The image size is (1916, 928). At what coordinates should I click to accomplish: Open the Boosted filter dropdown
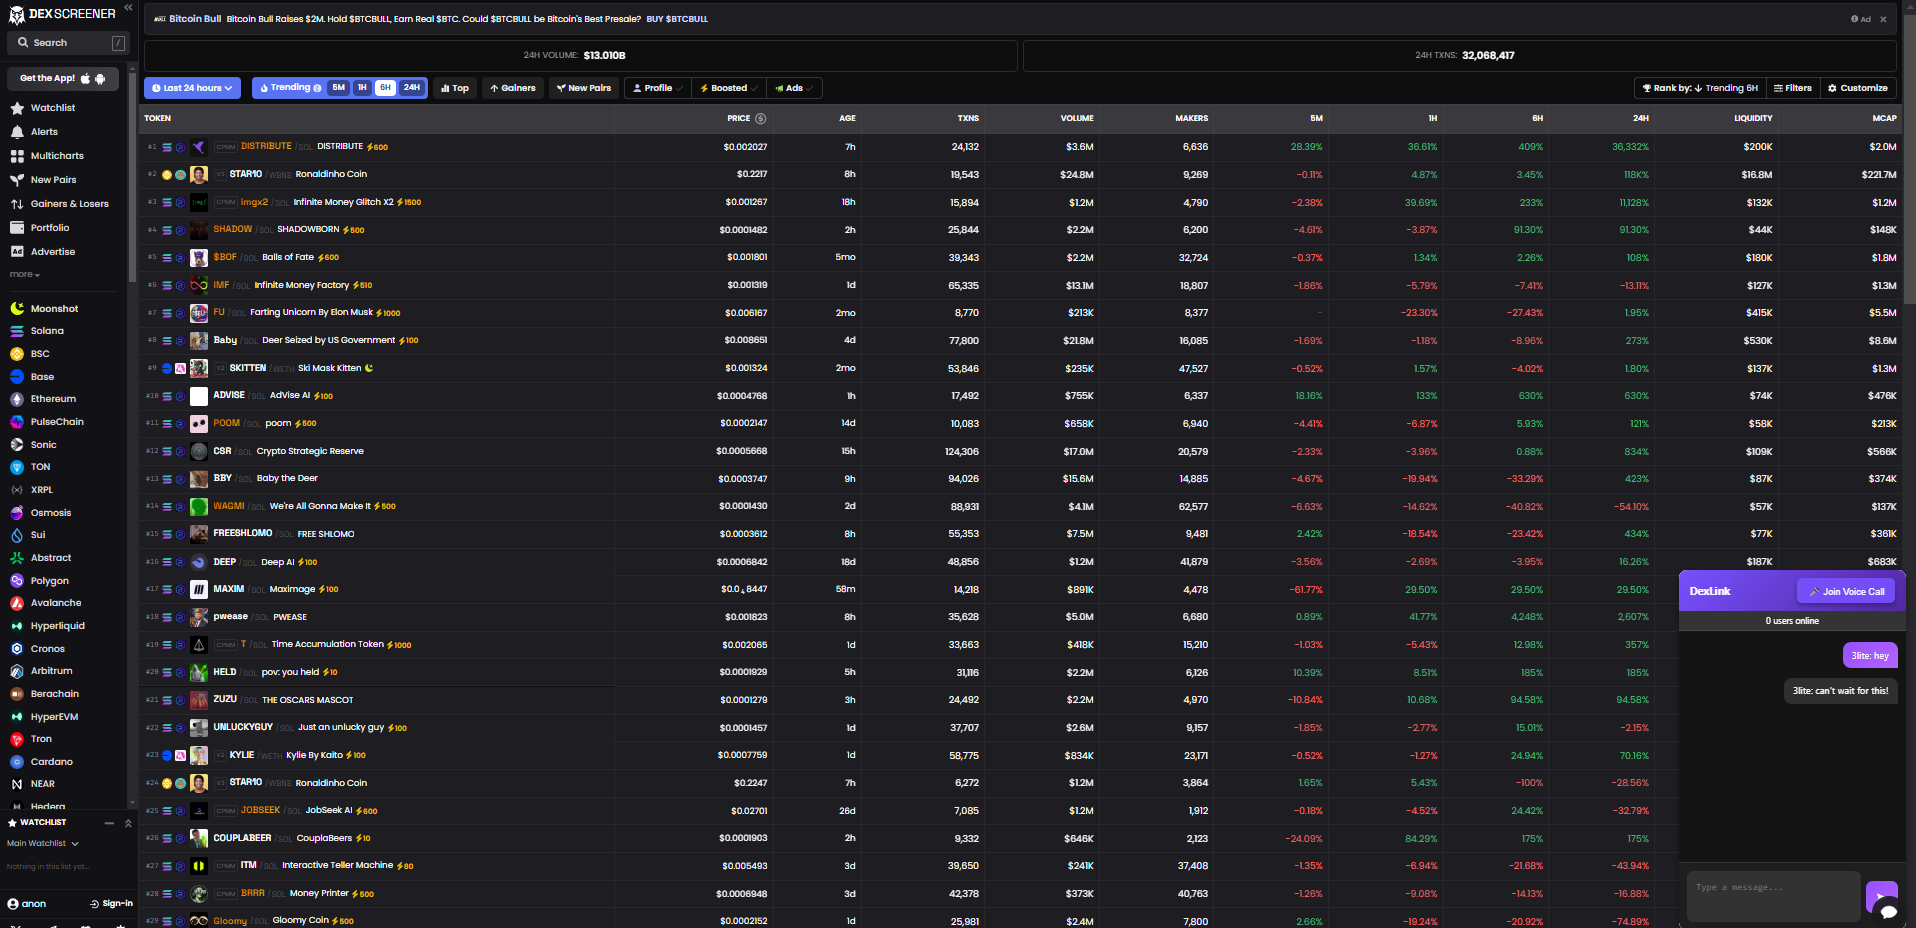[x=729, y=88]
